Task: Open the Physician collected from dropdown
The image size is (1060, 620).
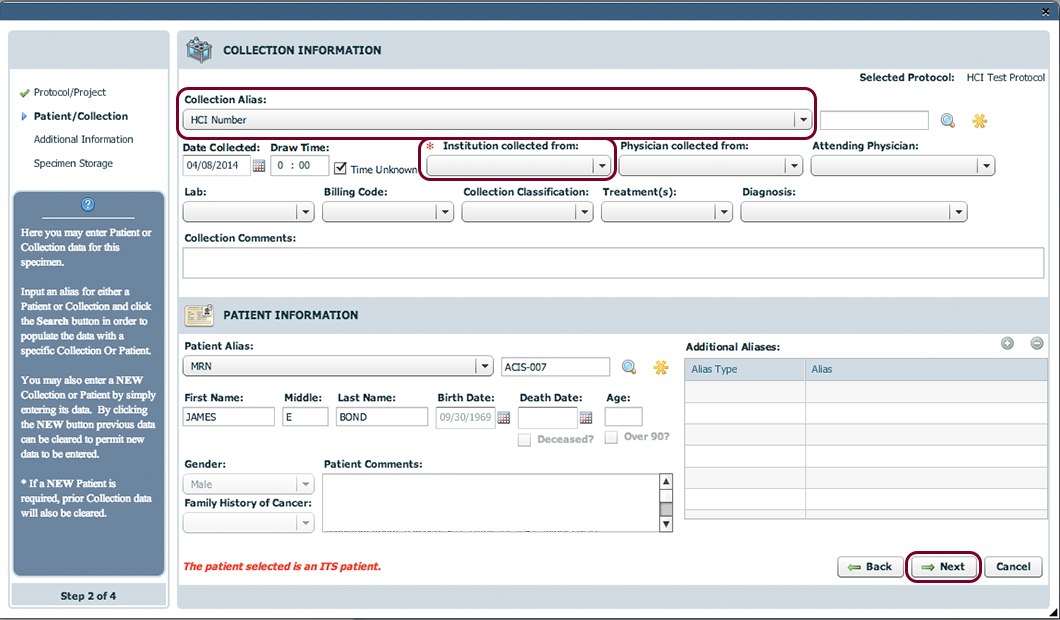Action: (x=711, y=166)
